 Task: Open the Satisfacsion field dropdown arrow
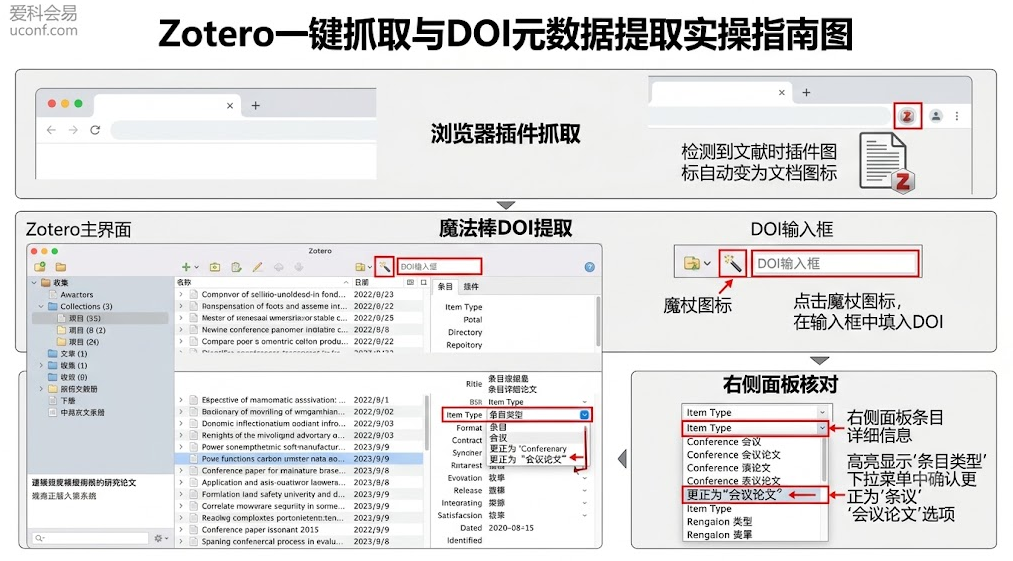584,516
